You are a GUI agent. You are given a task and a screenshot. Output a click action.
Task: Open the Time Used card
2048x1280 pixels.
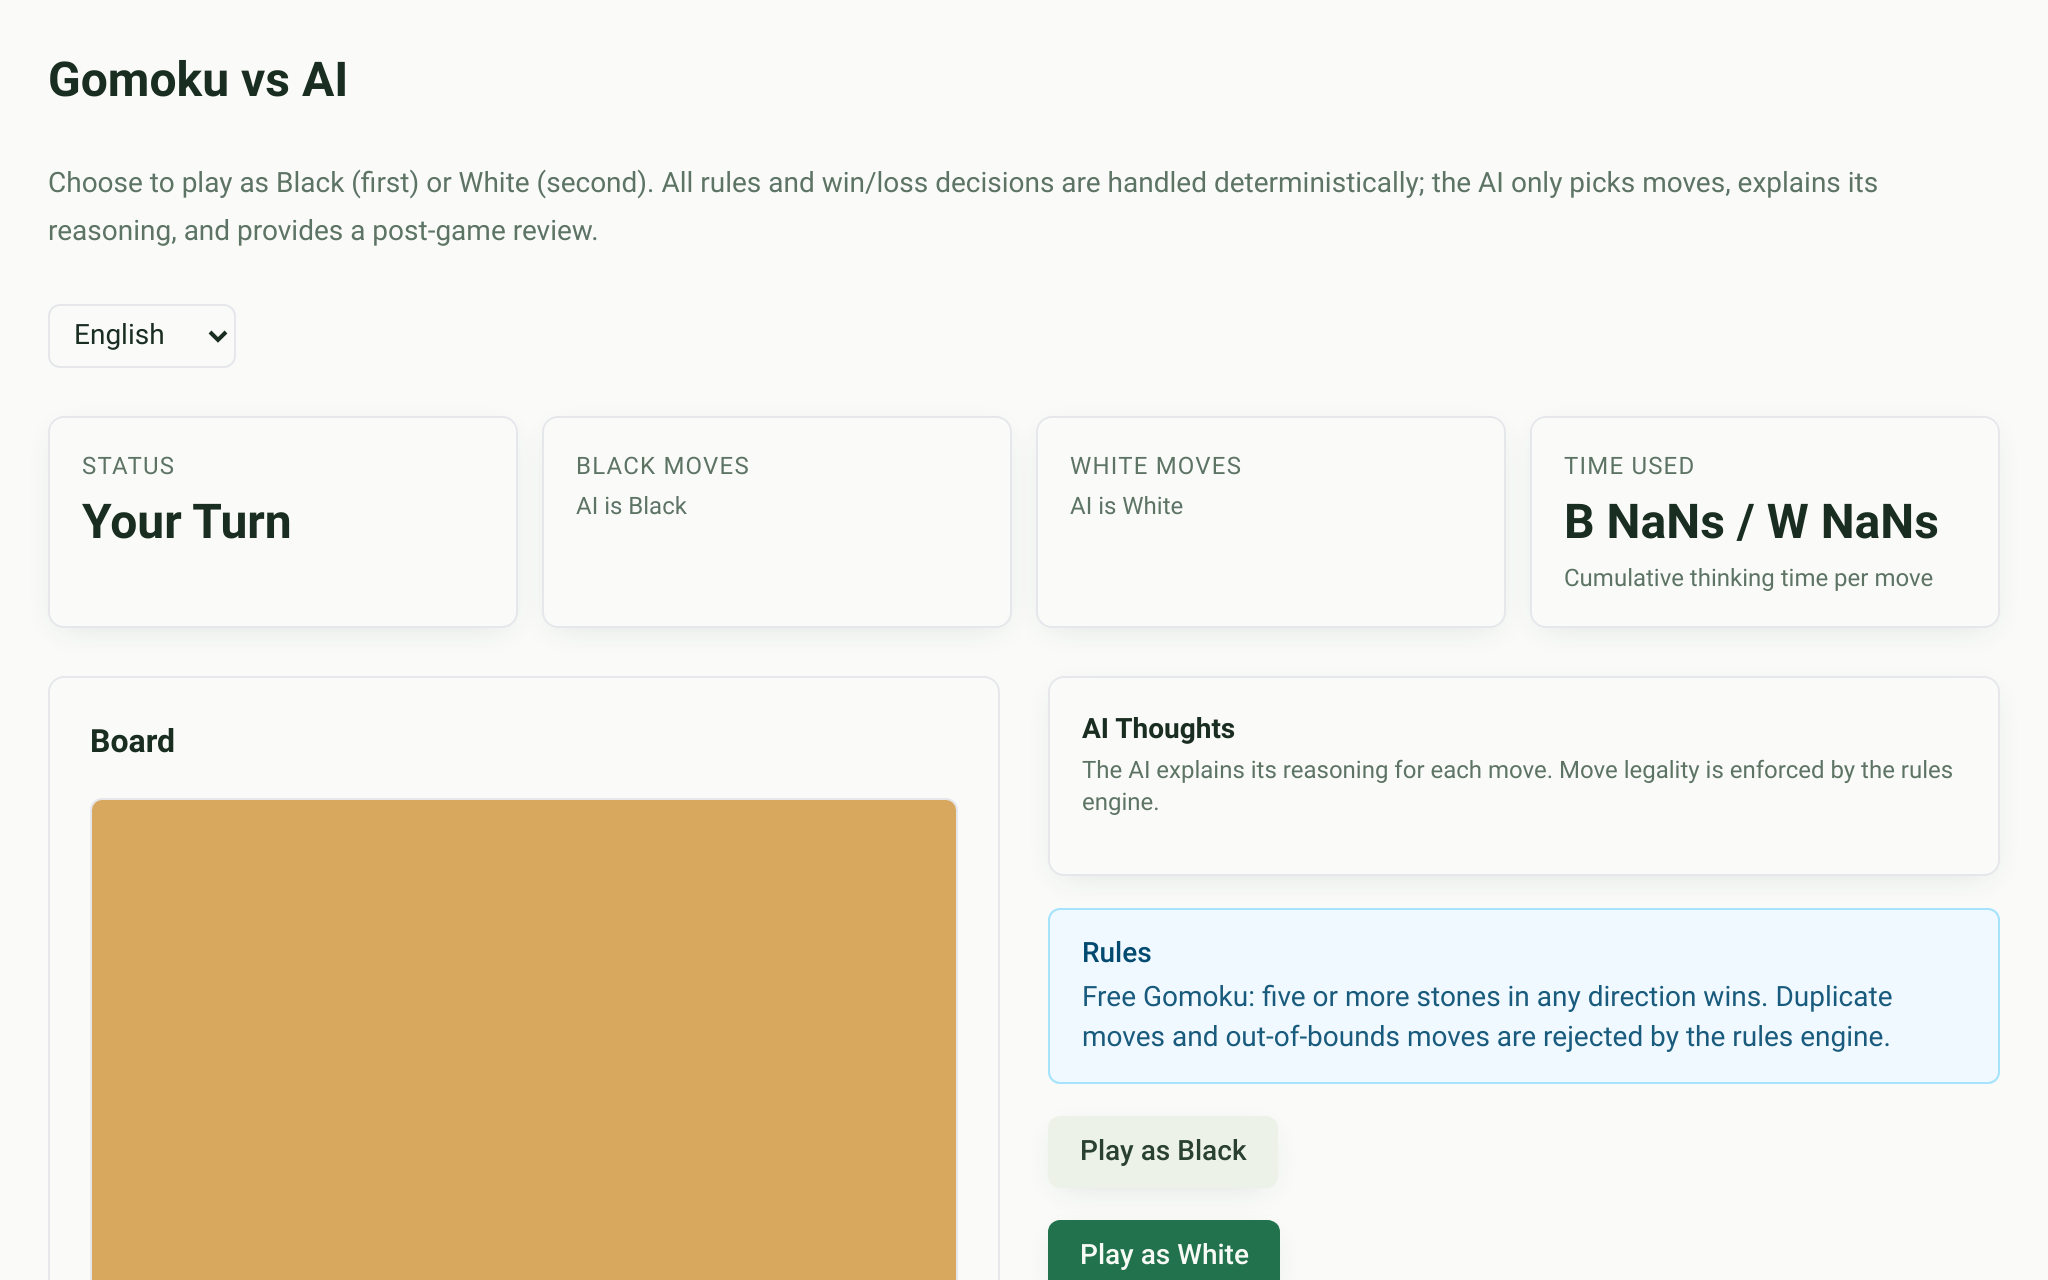(1765, 522)
